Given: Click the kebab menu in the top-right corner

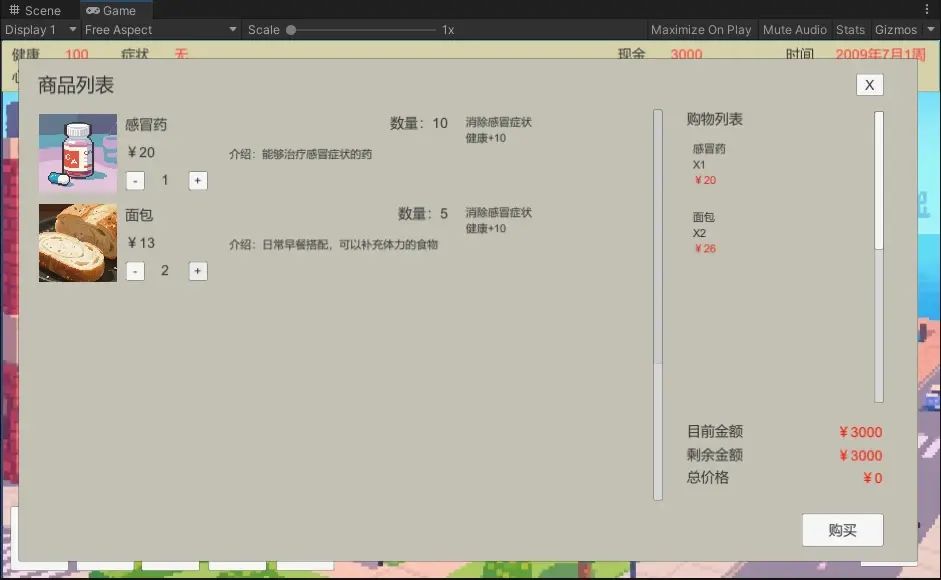Looking at the screenshot, I should (x=927, y=9).
